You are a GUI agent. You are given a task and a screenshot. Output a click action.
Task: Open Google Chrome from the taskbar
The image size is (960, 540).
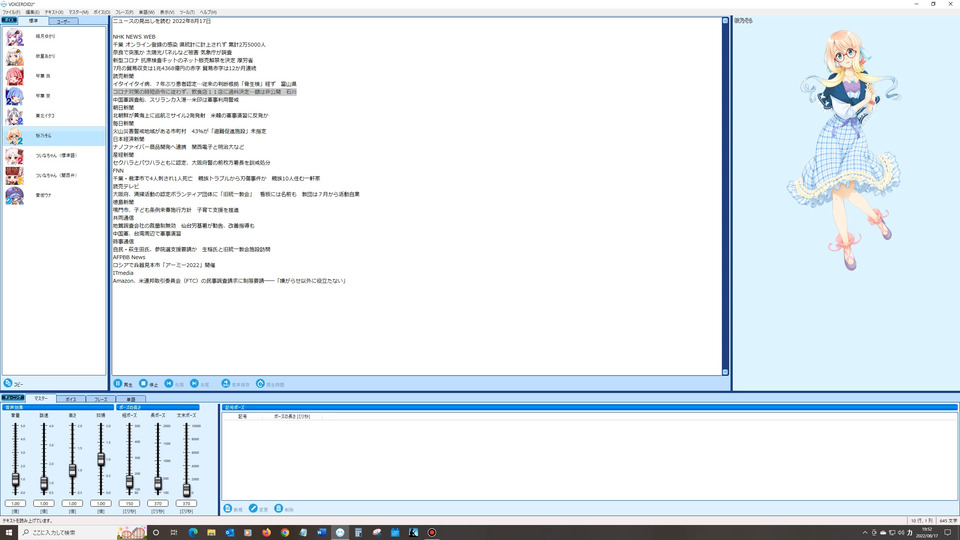[x=285, y=533]
